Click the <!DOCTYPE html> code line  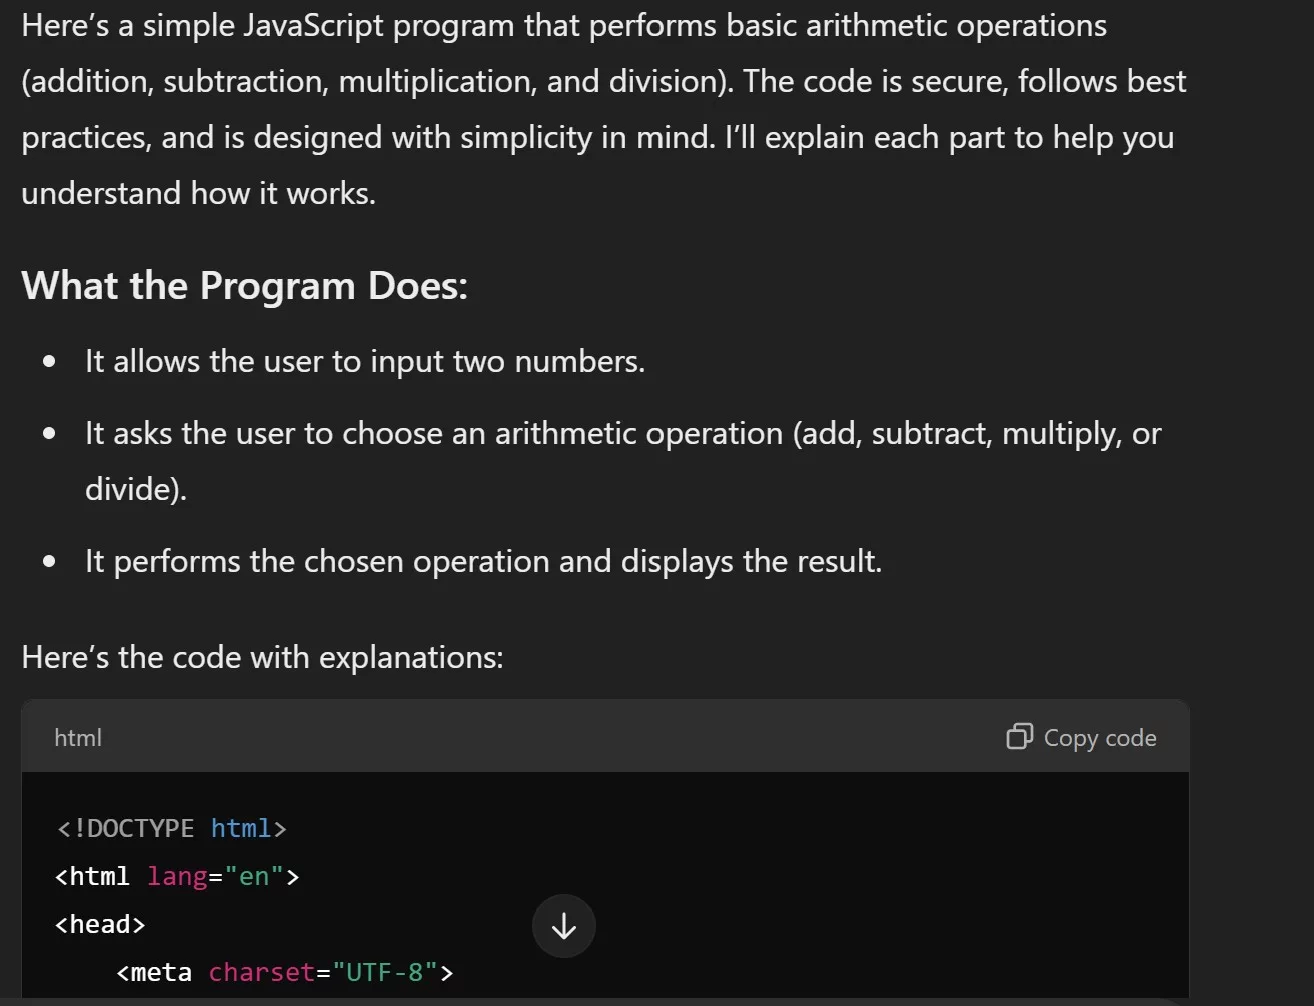(x=172, y=828)
